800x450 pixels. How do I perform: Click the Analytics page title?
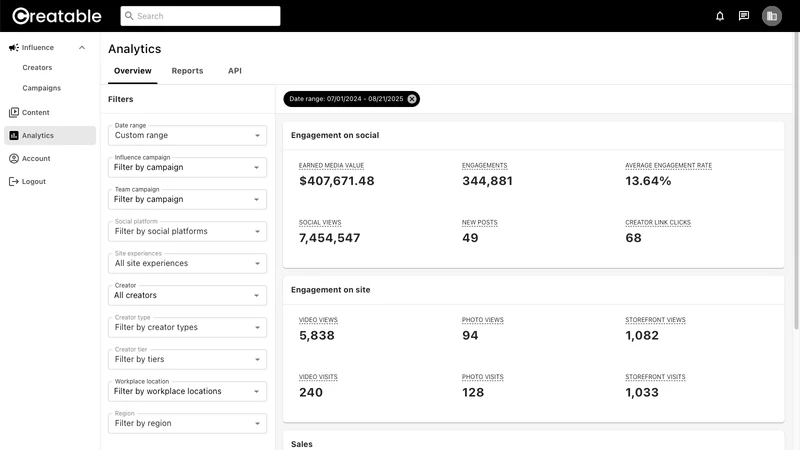(135, 49)
